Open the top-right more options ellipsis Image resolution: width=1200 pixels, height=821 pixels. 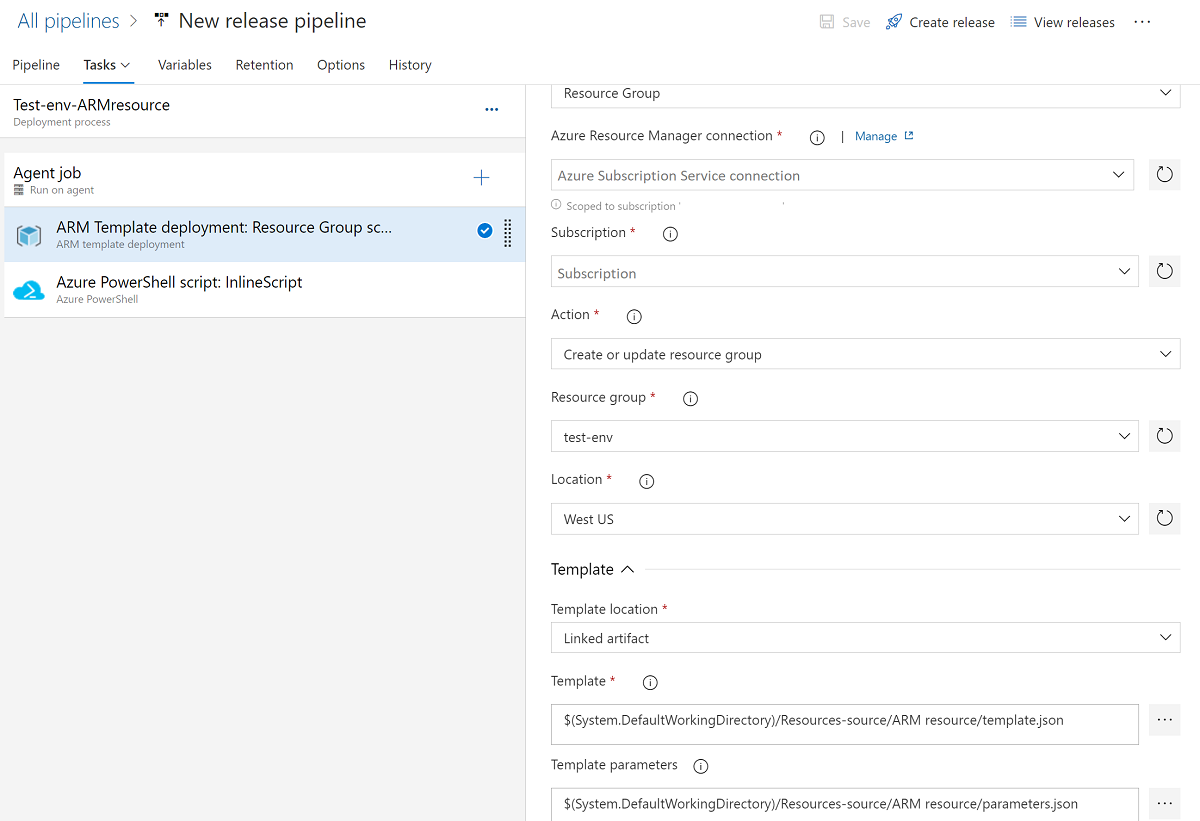coord(1142,22)
